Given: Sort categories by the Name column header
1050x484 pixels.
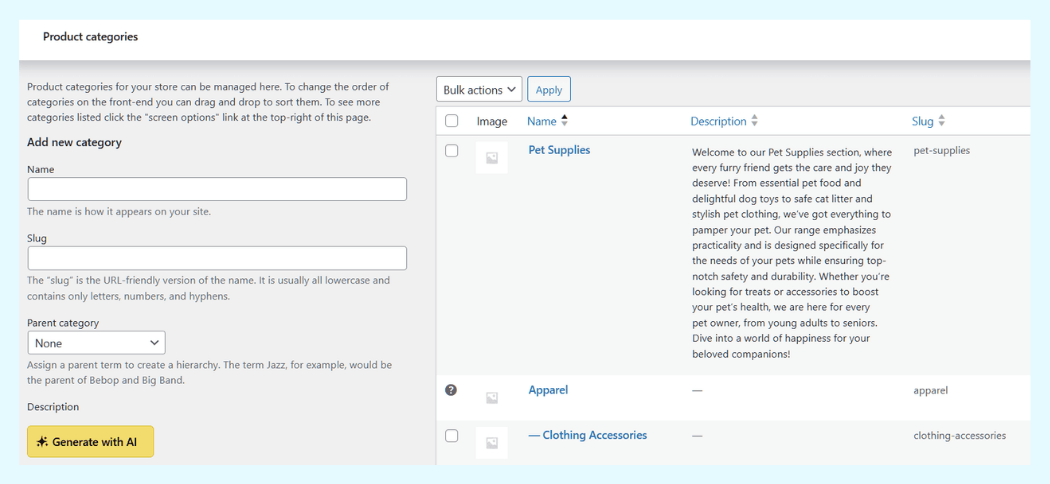Looking at the screenshot, I should click(542, 121).
